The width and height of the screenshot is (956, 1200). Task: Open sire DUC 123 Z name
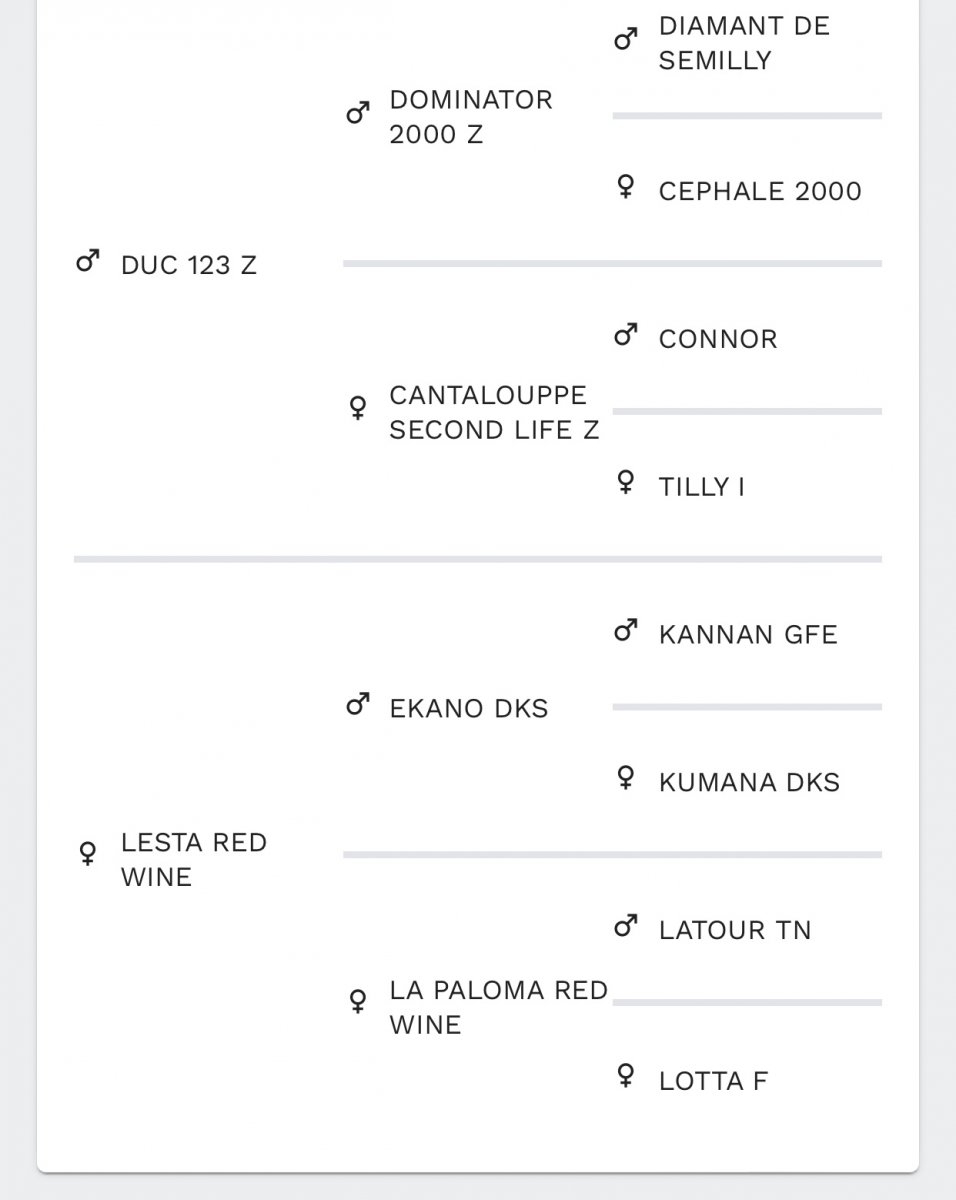pyautogui.click(x=189, y=265)
